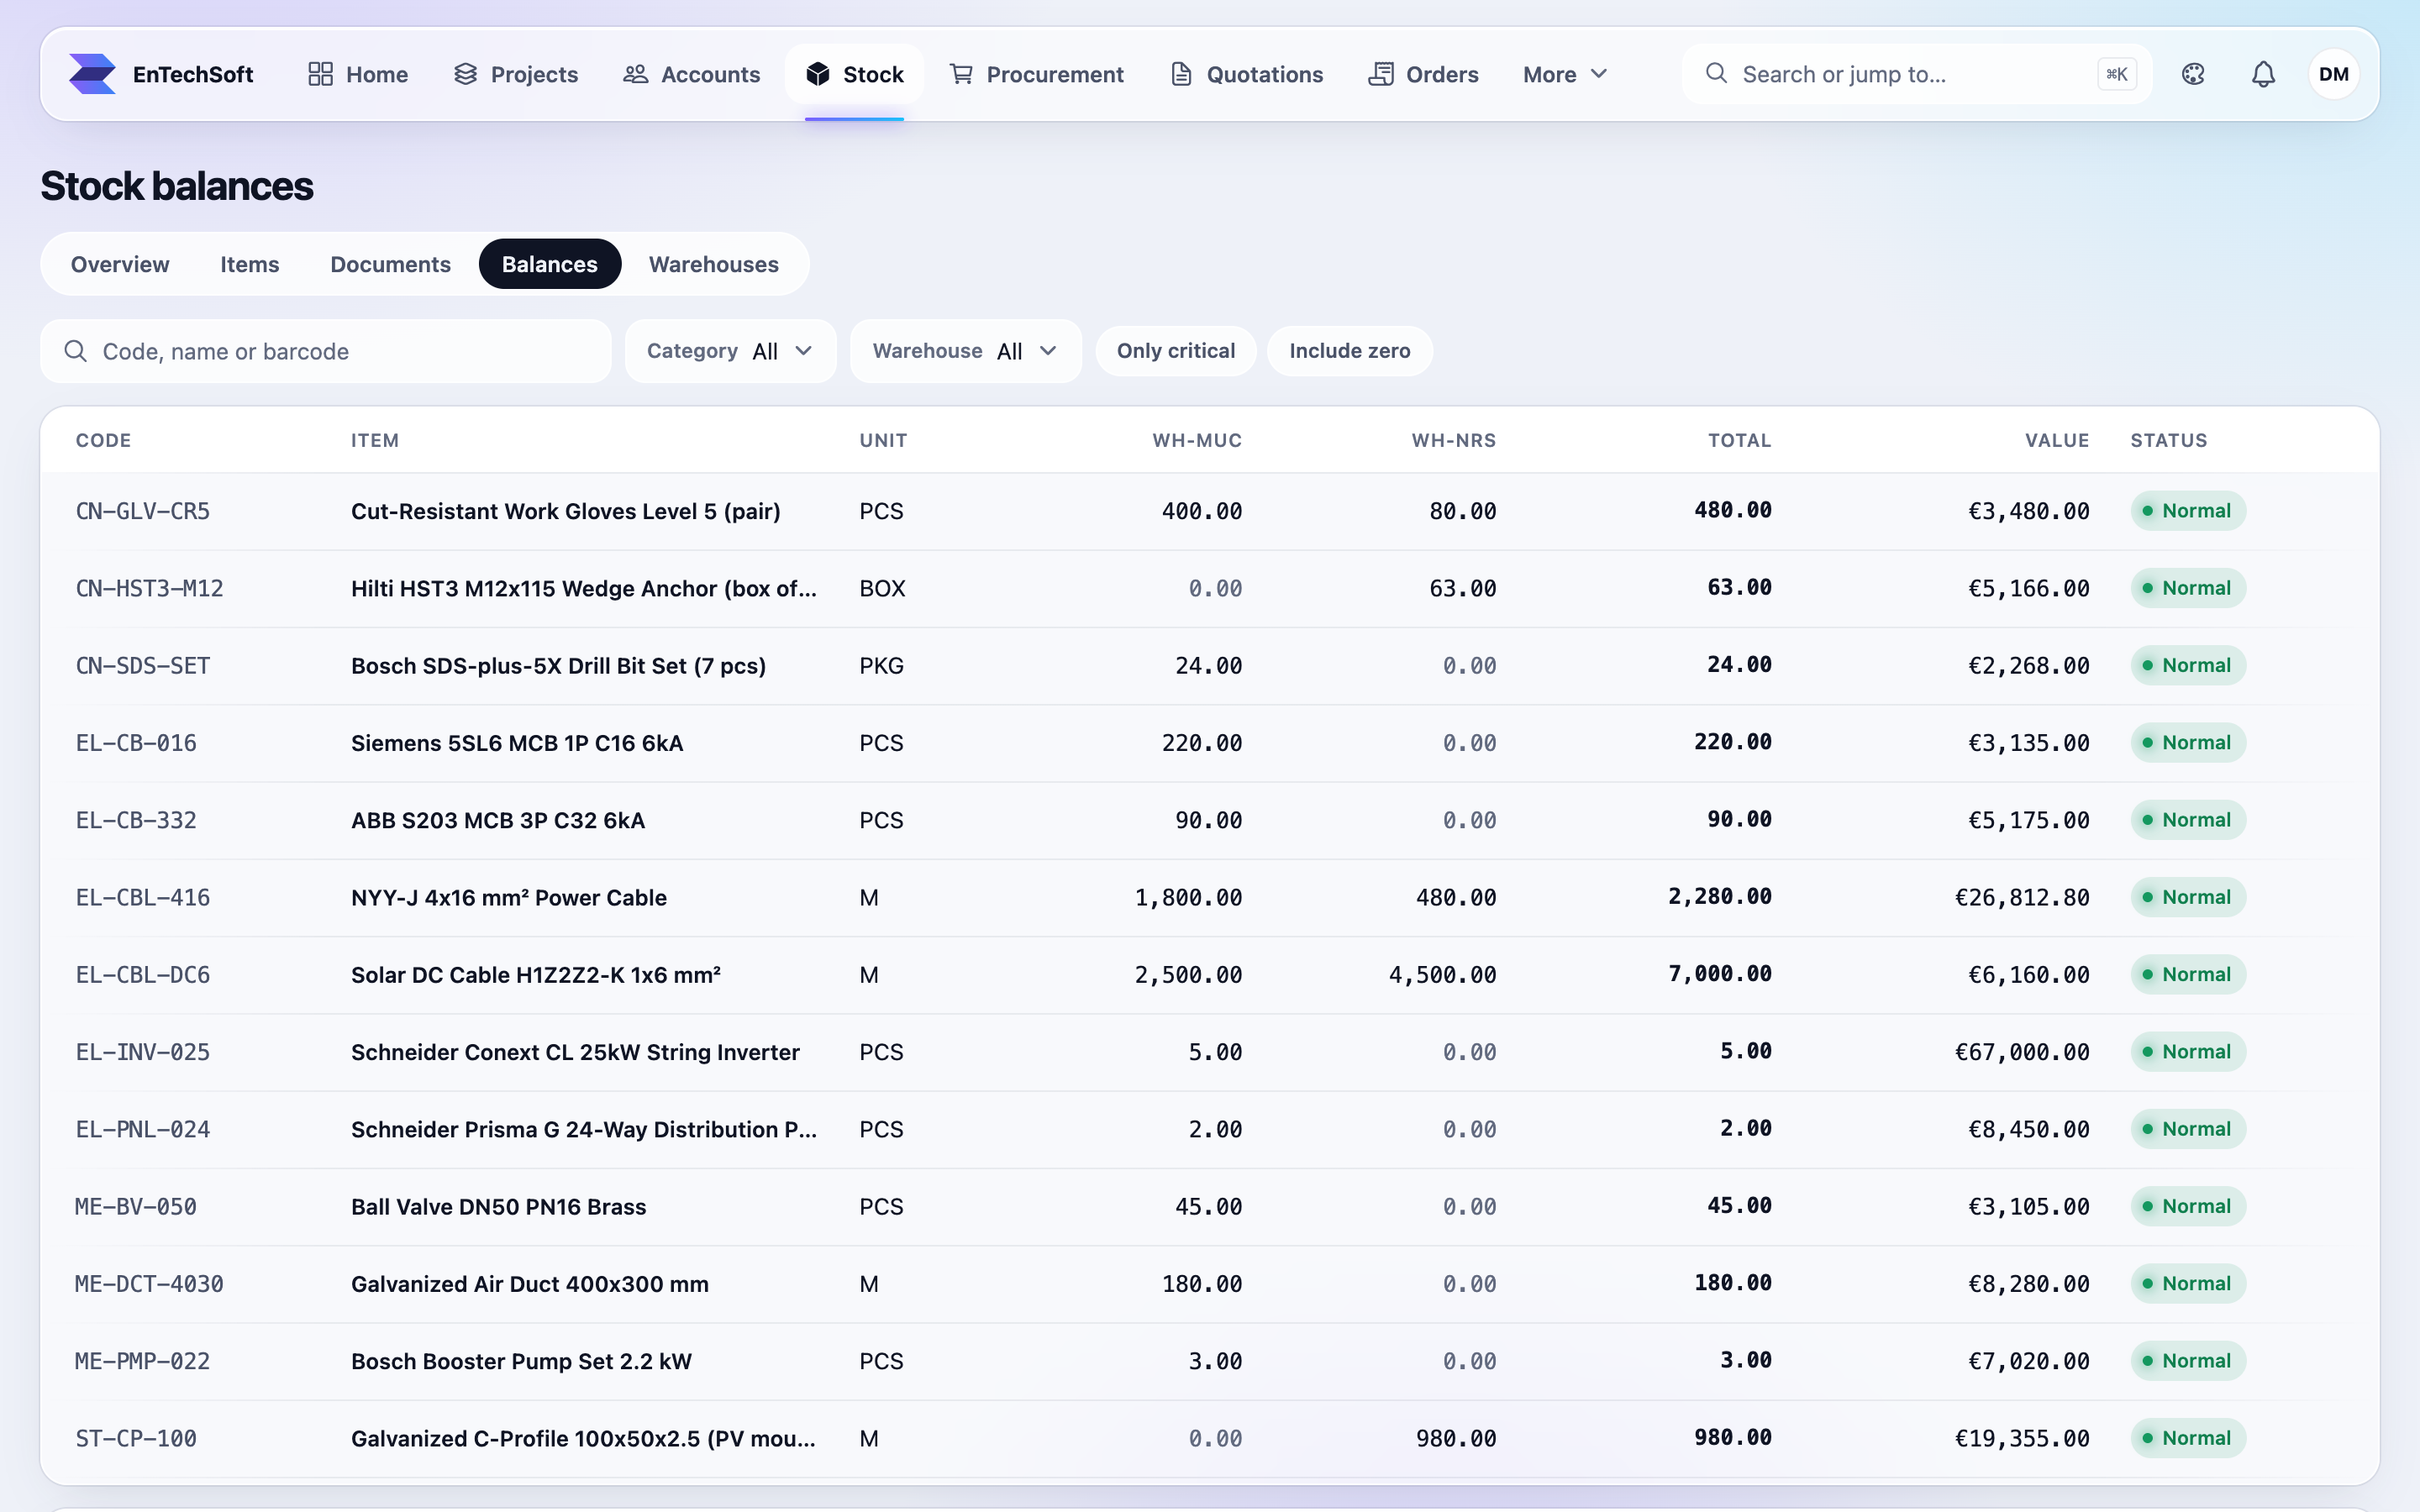Click the Accounts people icon

[x=635, y=74]
